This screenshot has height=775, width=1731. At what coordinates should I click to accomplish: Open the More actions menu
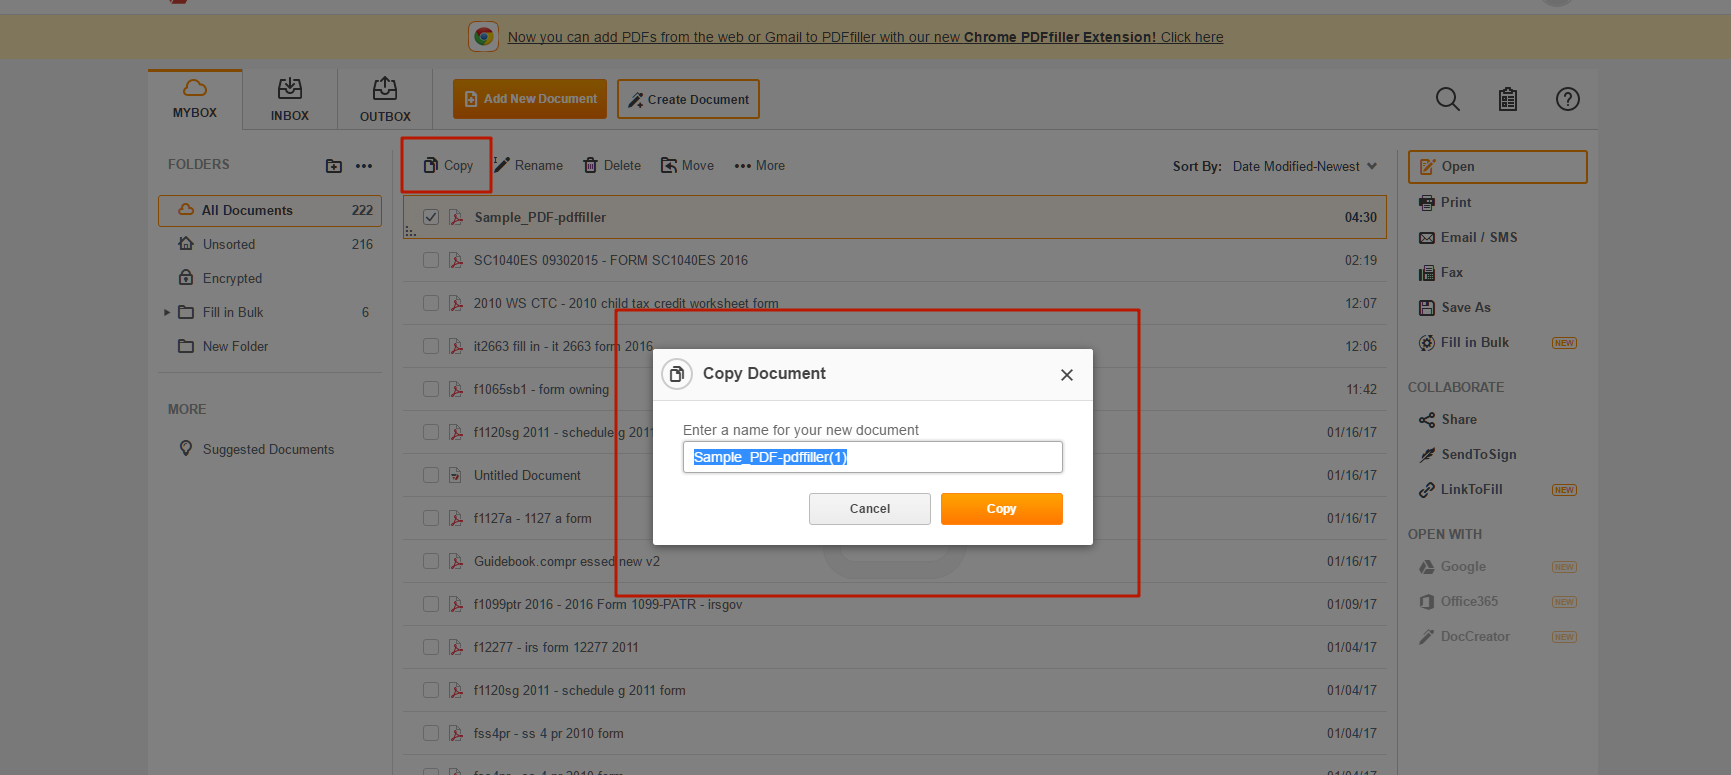point(759,165)
